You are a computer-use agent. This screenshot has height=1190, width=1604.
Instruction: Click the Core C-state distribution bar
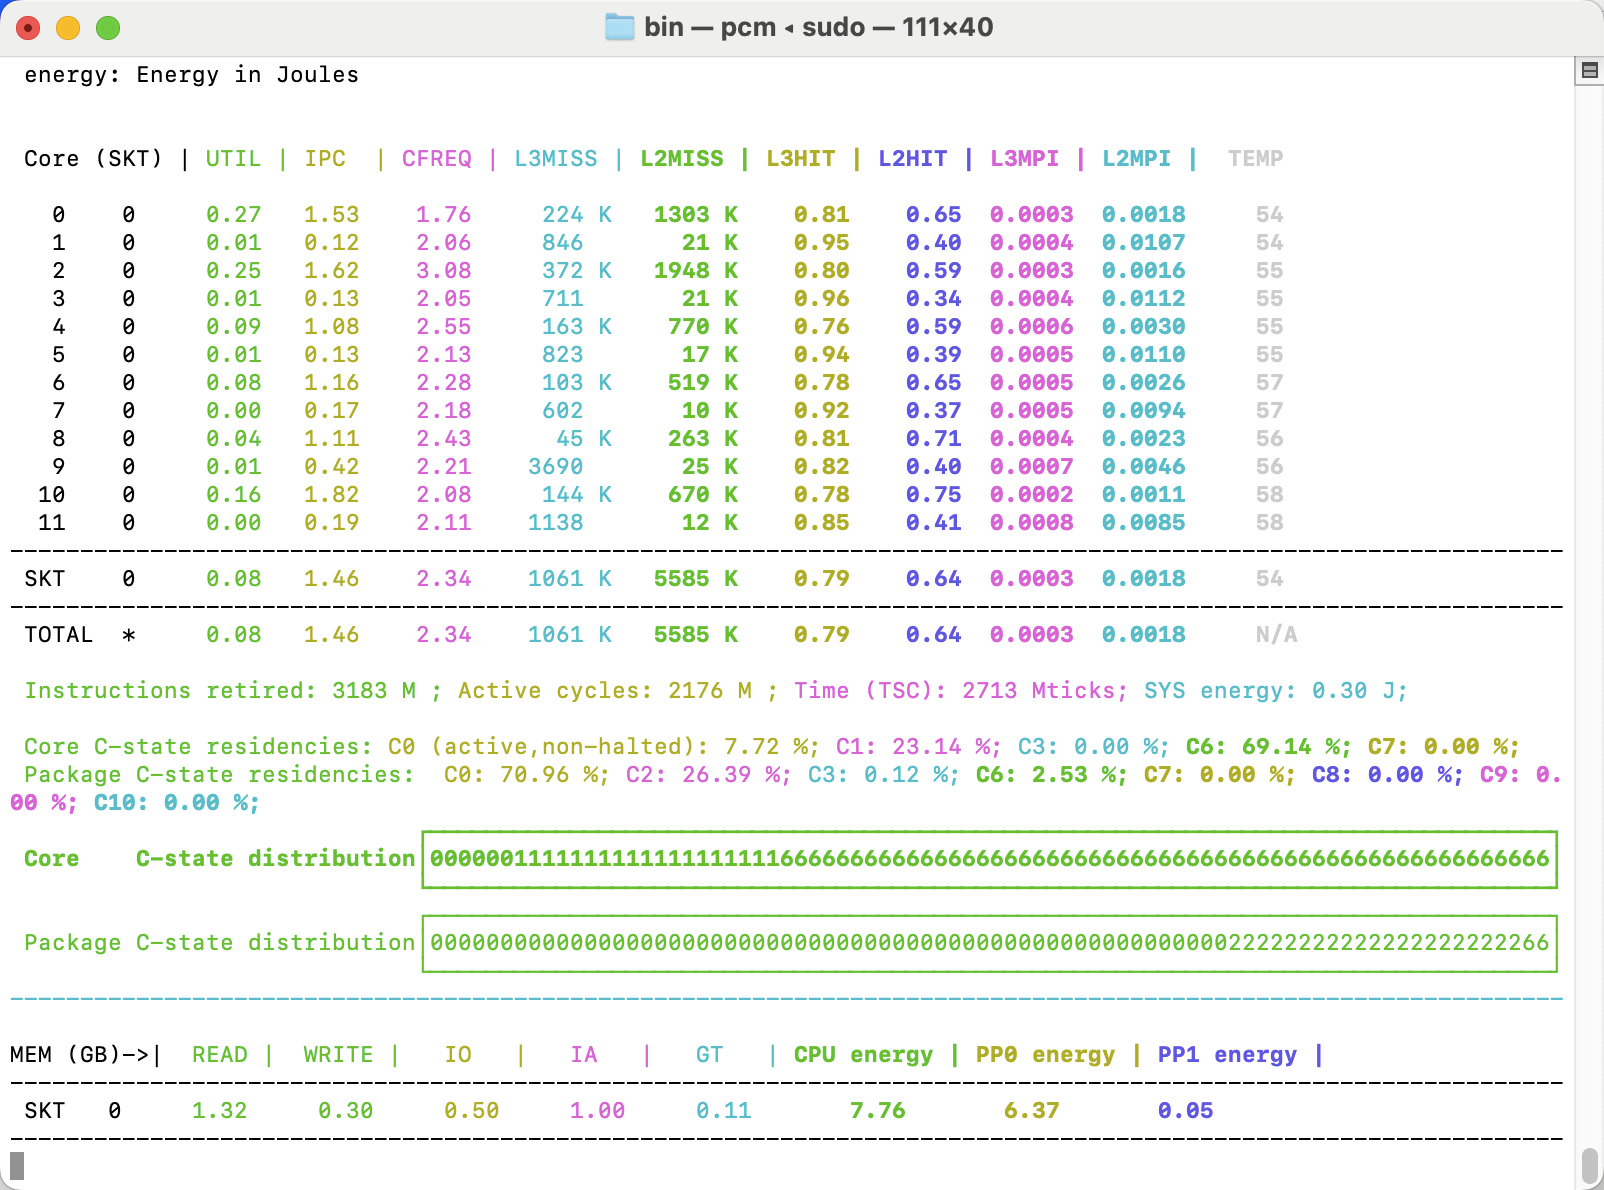(x=989, y=859)
